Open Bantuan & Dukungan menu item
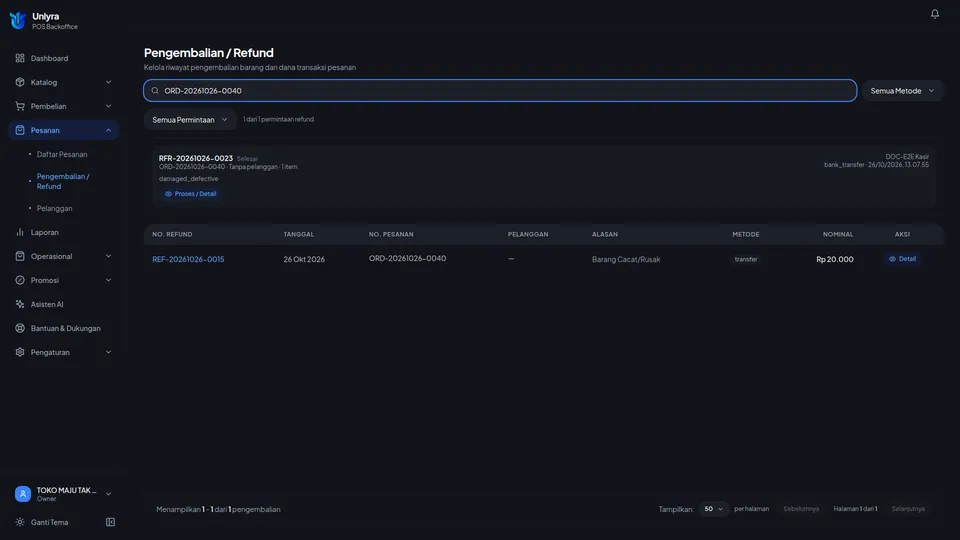 coord(64,328)
